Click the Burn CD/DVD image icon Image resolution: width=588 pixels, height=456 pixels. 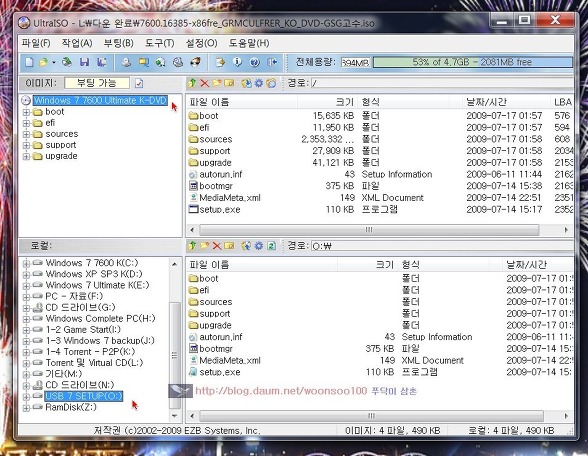click(195, 62)
